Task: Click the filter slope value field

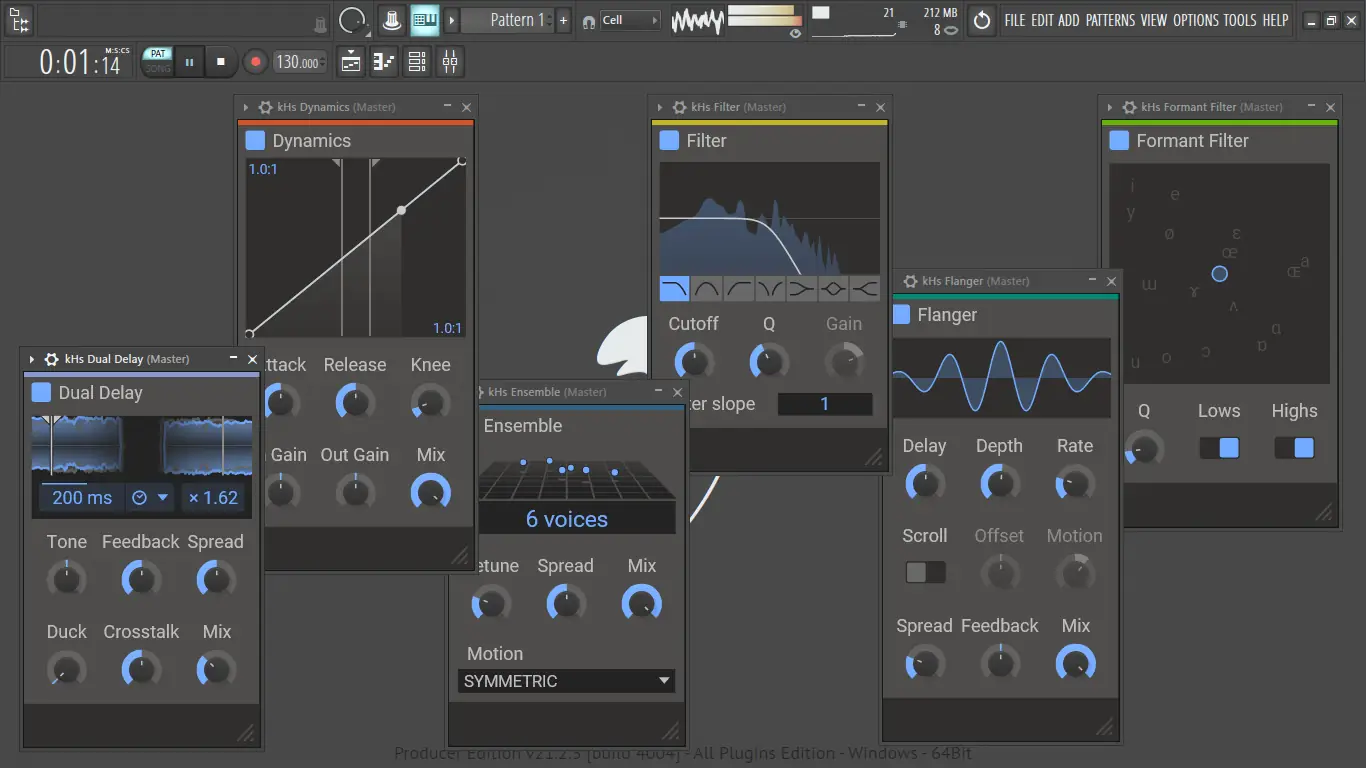Action: (825, 404)
